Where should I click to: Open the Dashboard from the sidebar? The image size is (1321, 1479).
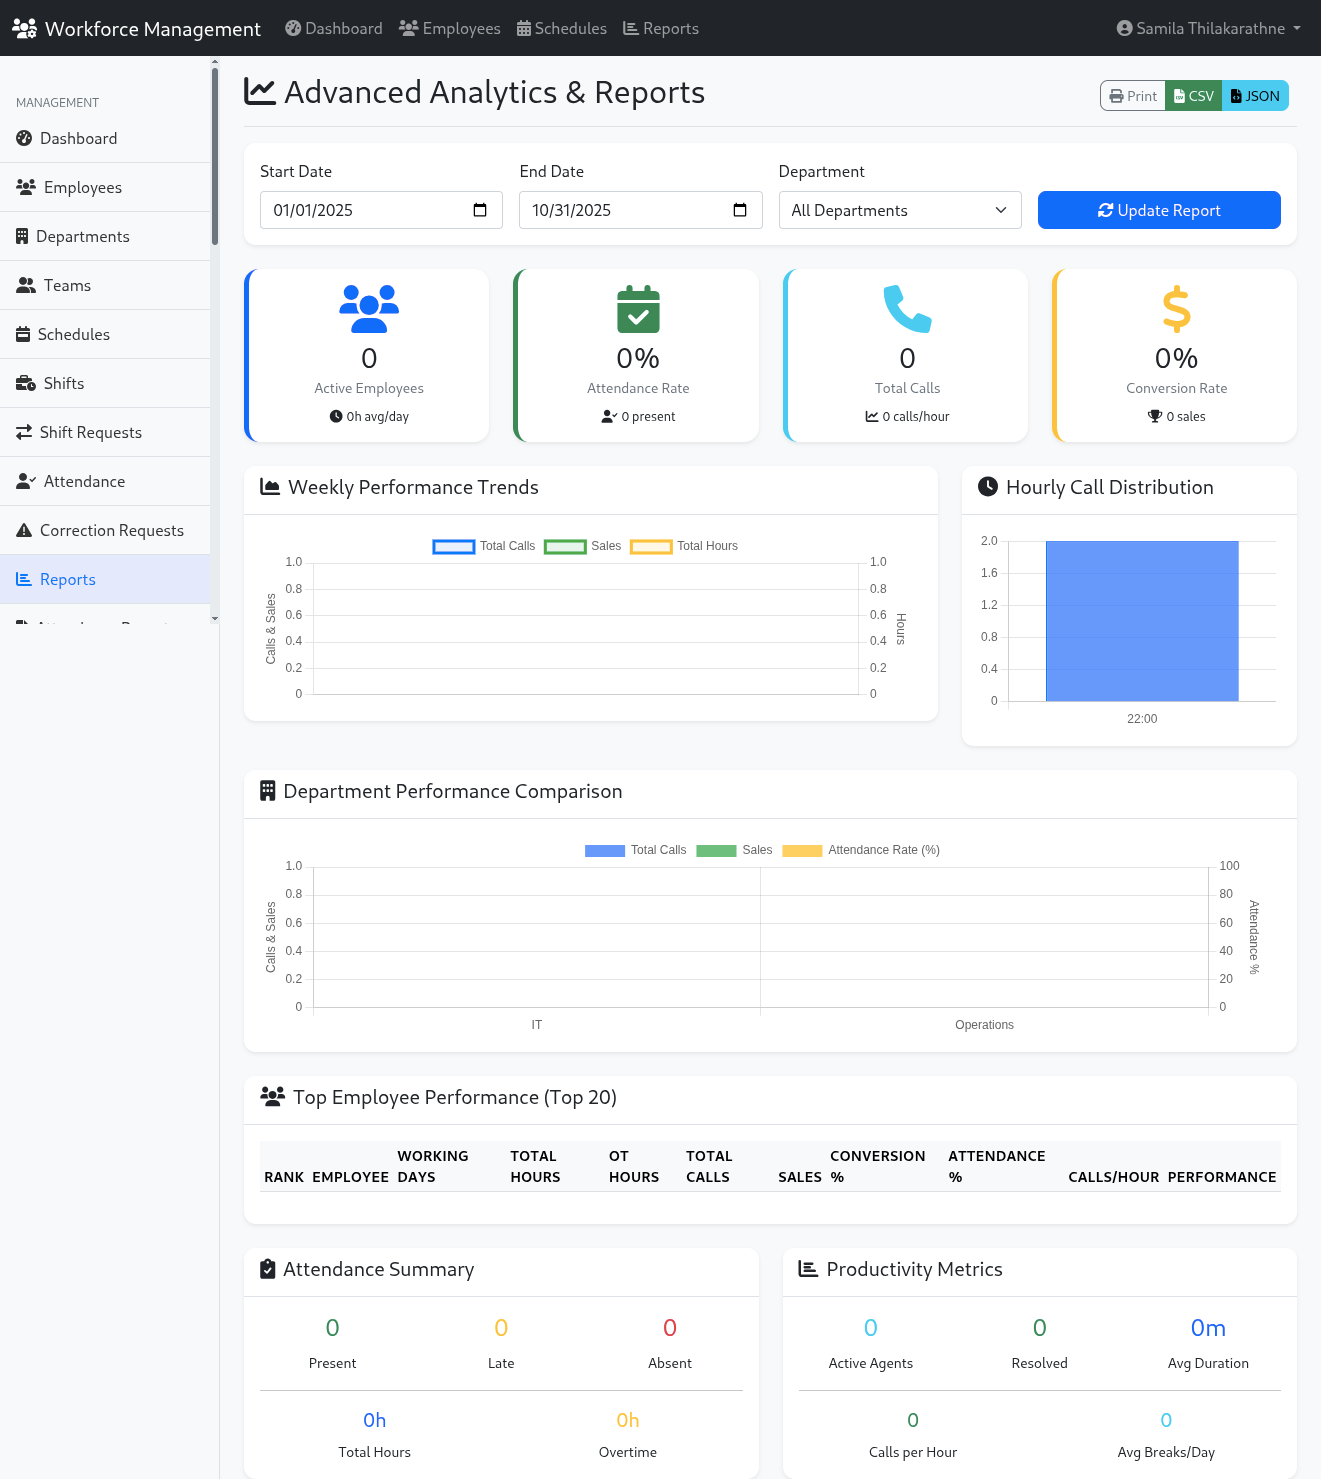click(x=77, y=138)
